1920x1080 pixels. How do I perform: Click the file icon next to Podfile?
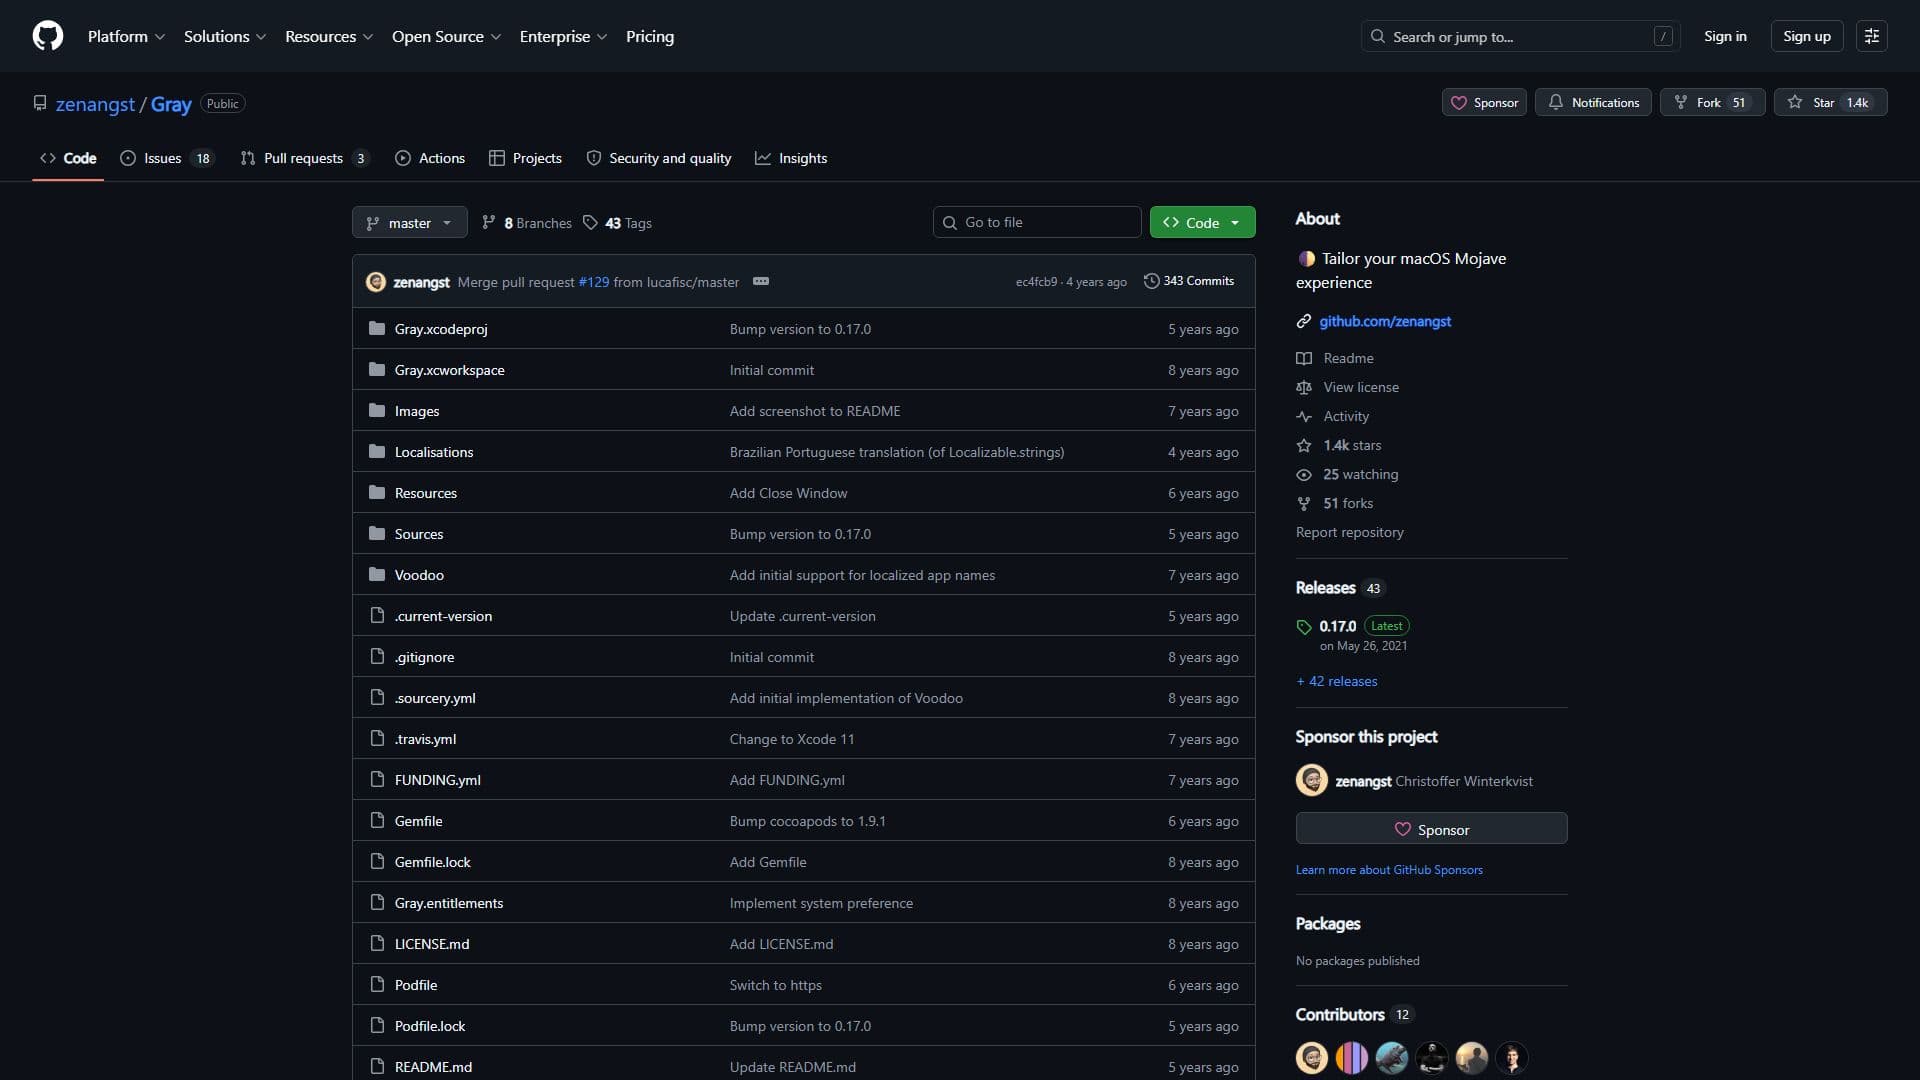[x=377, y=984]
